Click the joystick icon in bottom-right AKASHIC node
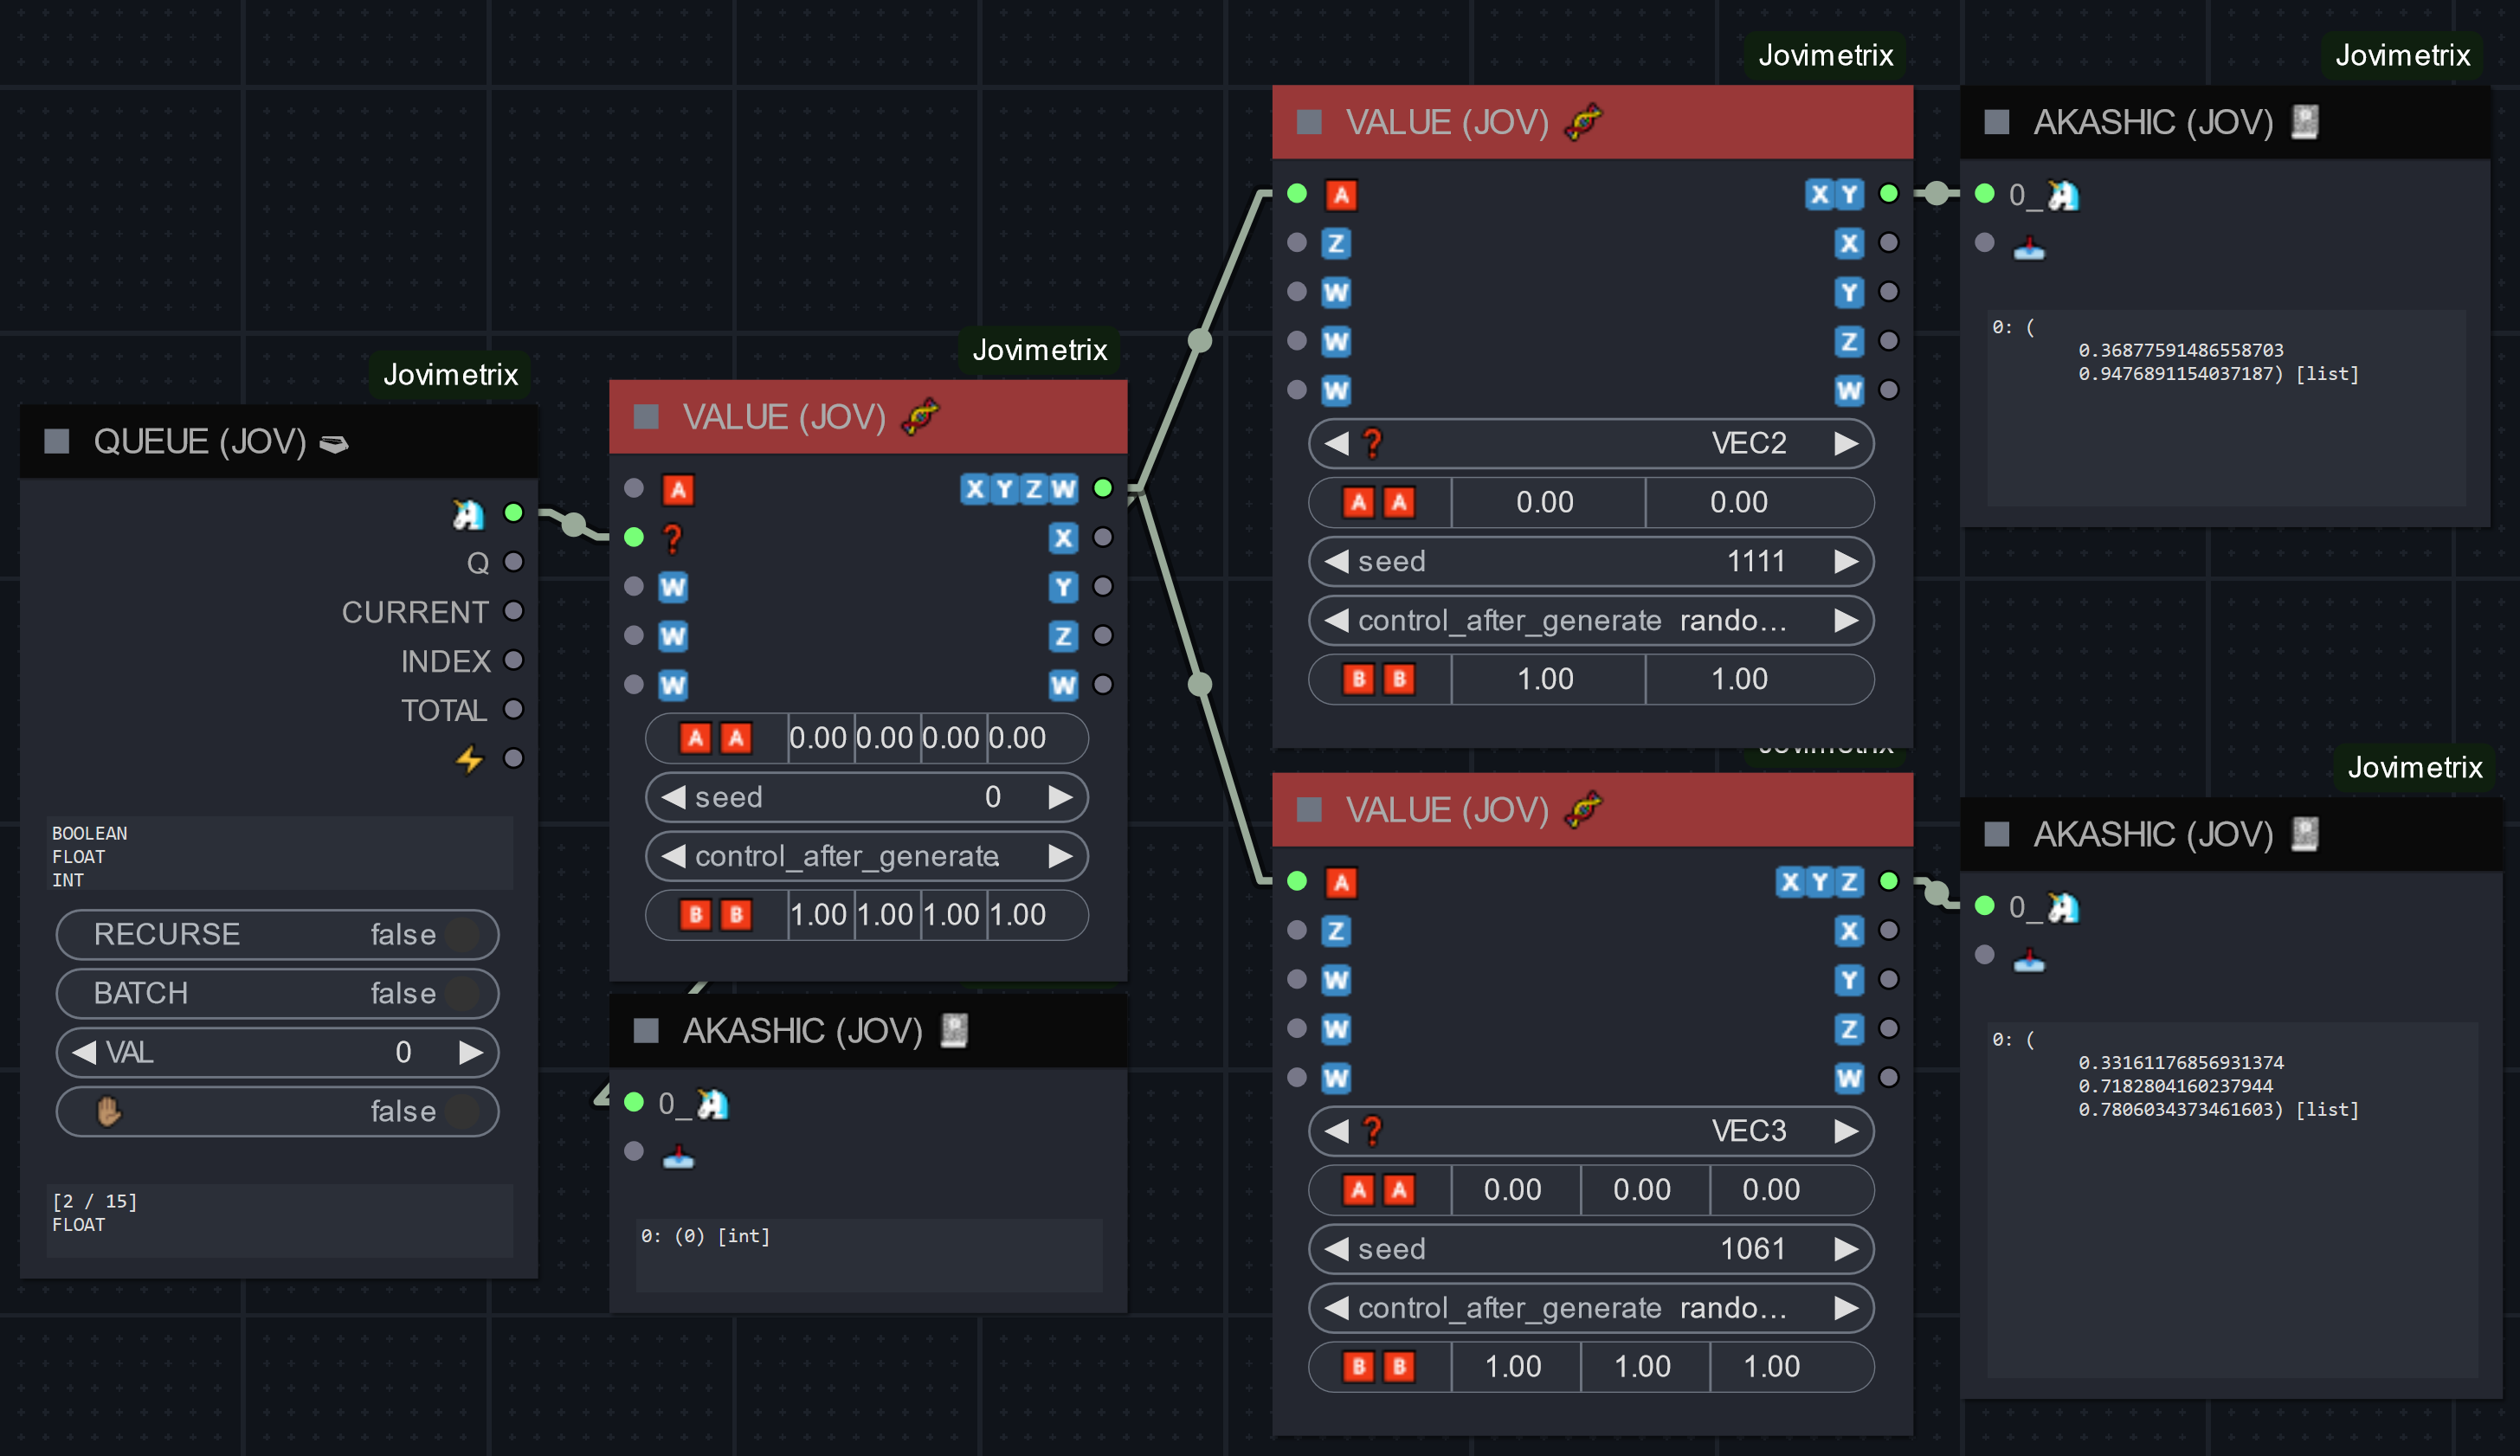2520x1456 pixels. [2028, 961]
